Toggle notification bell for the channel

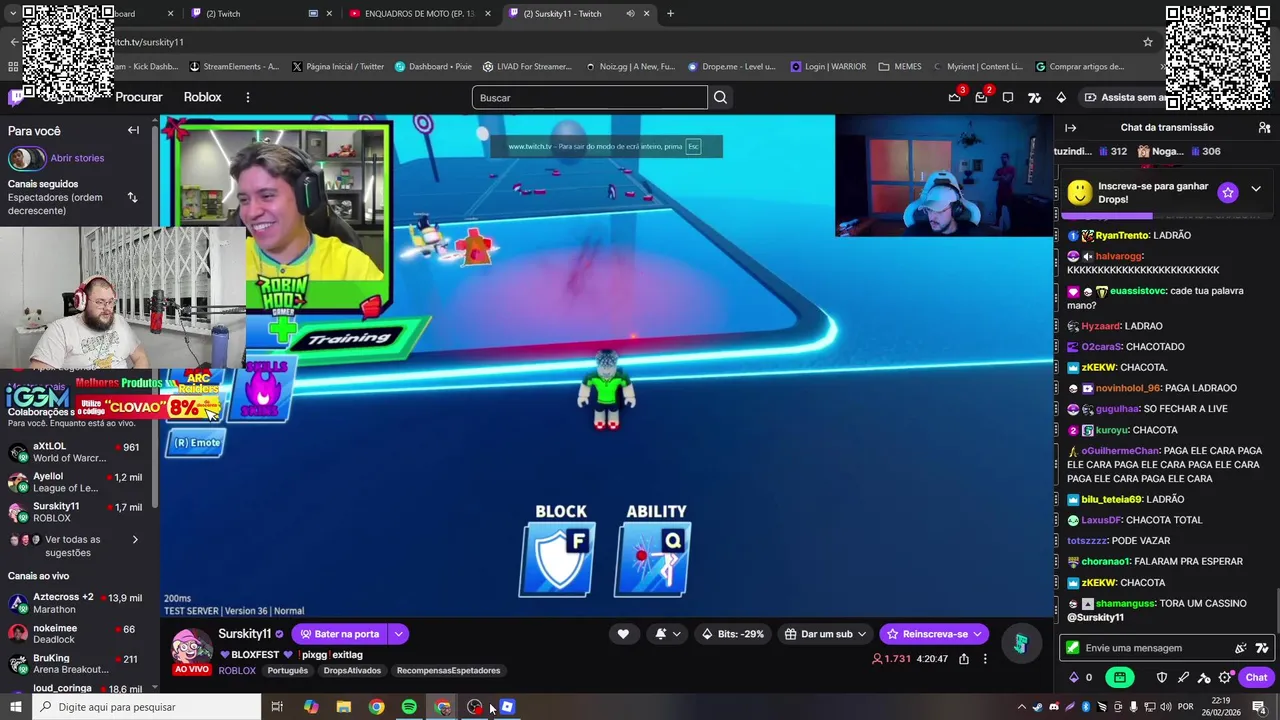point(666,634)
